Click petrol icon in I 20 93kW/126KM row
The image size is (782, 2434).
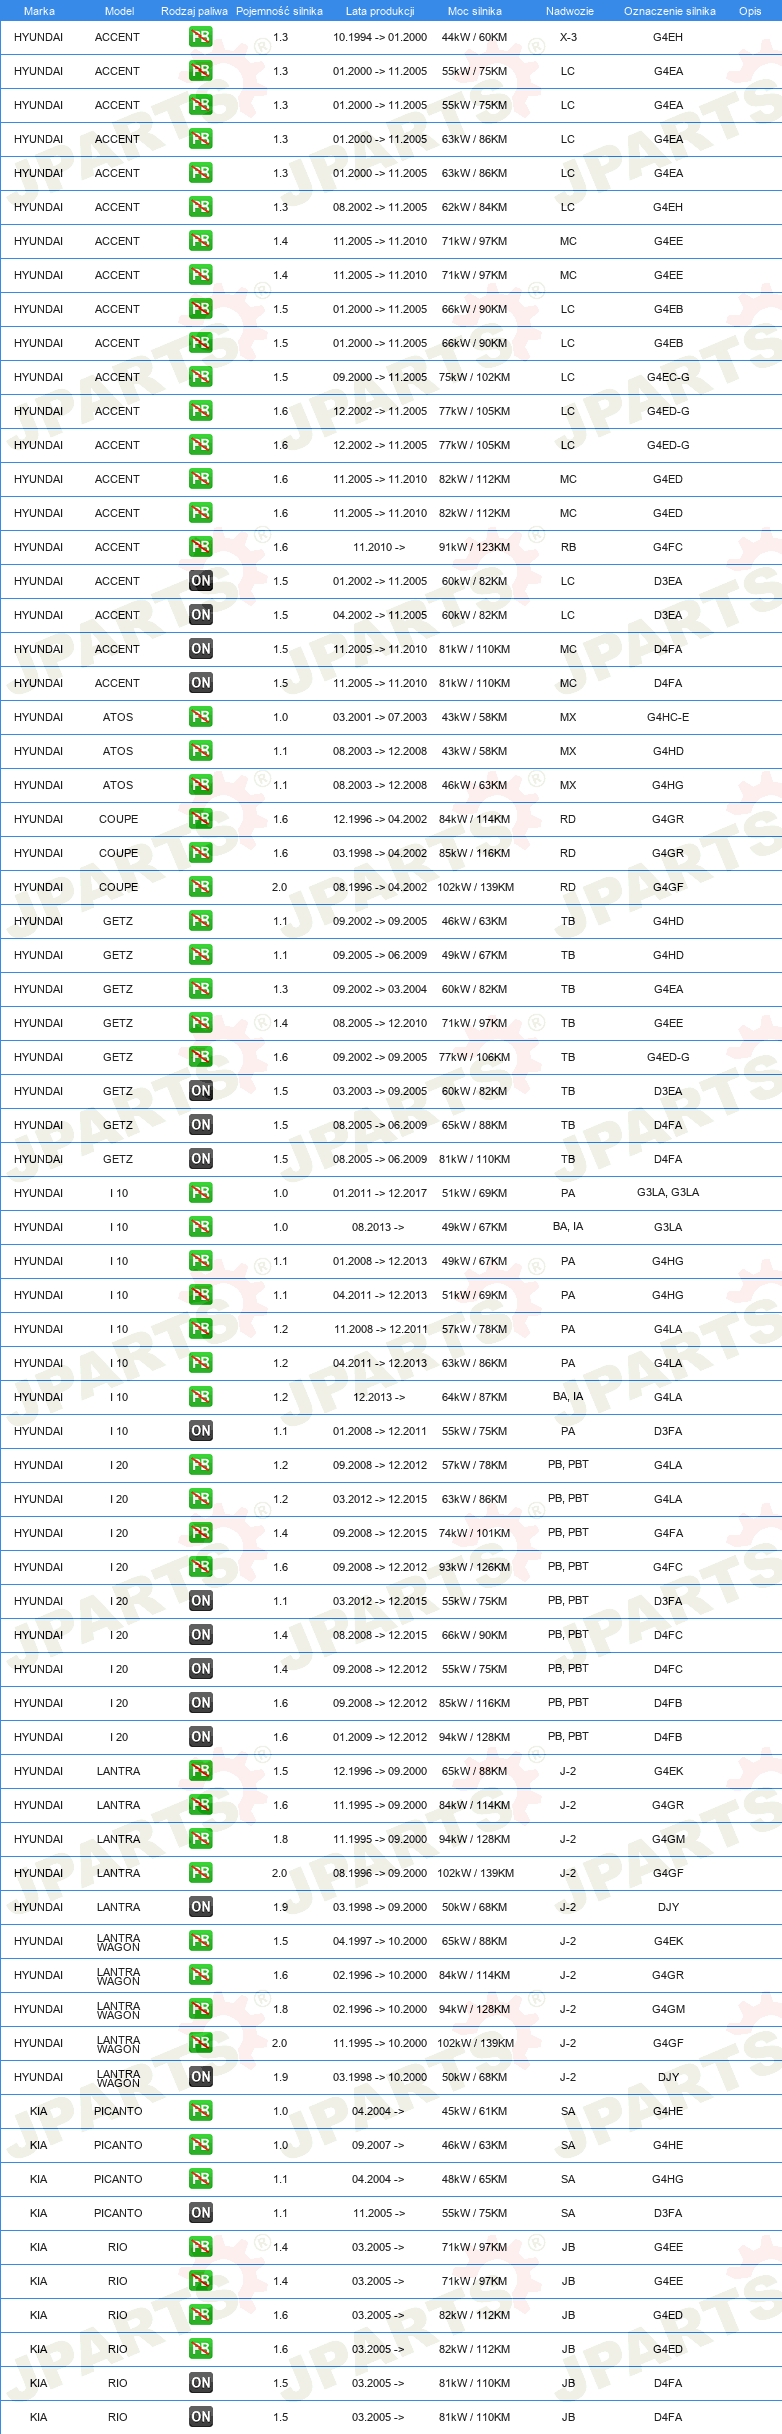click(x=200, y=1567)
